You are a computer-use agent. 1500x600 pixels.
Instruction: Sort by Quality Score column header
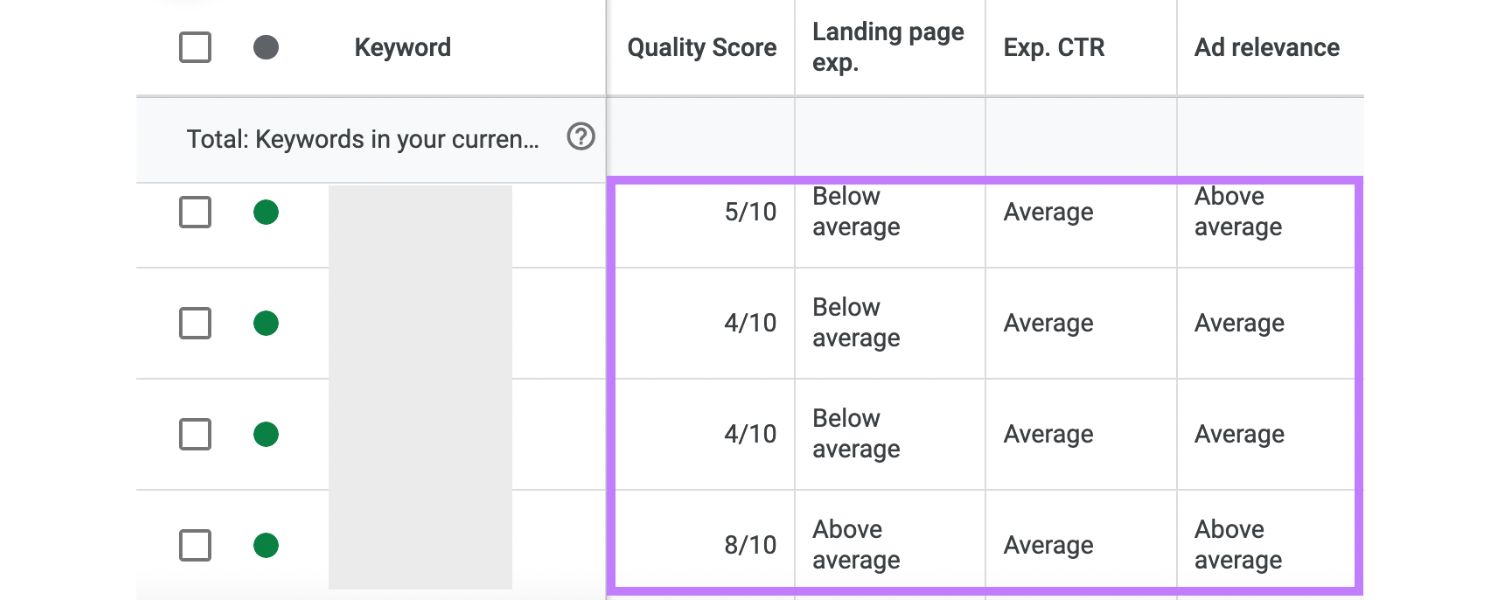701,47
